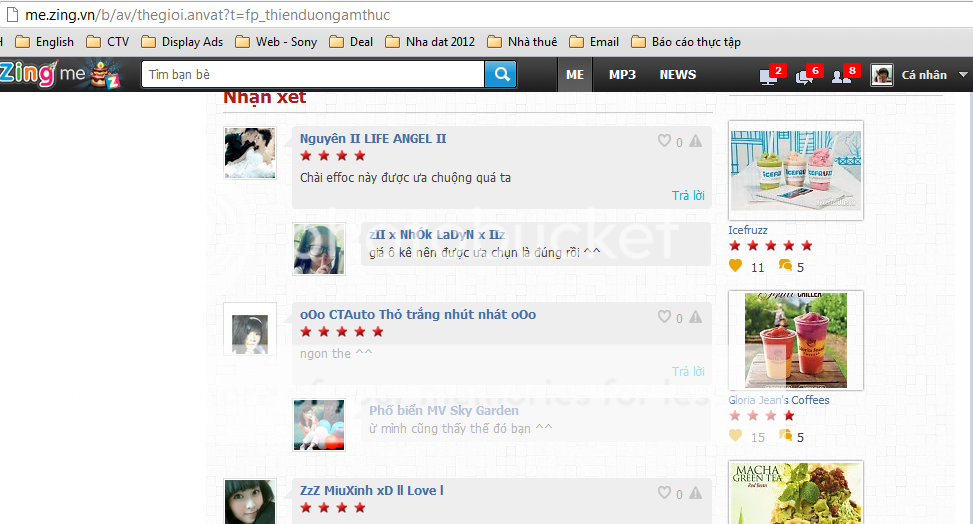The width and height of the screenshot is (973, 524).
Task: Click the fifth star of Icefruzz rating
Action: (807, 246)
